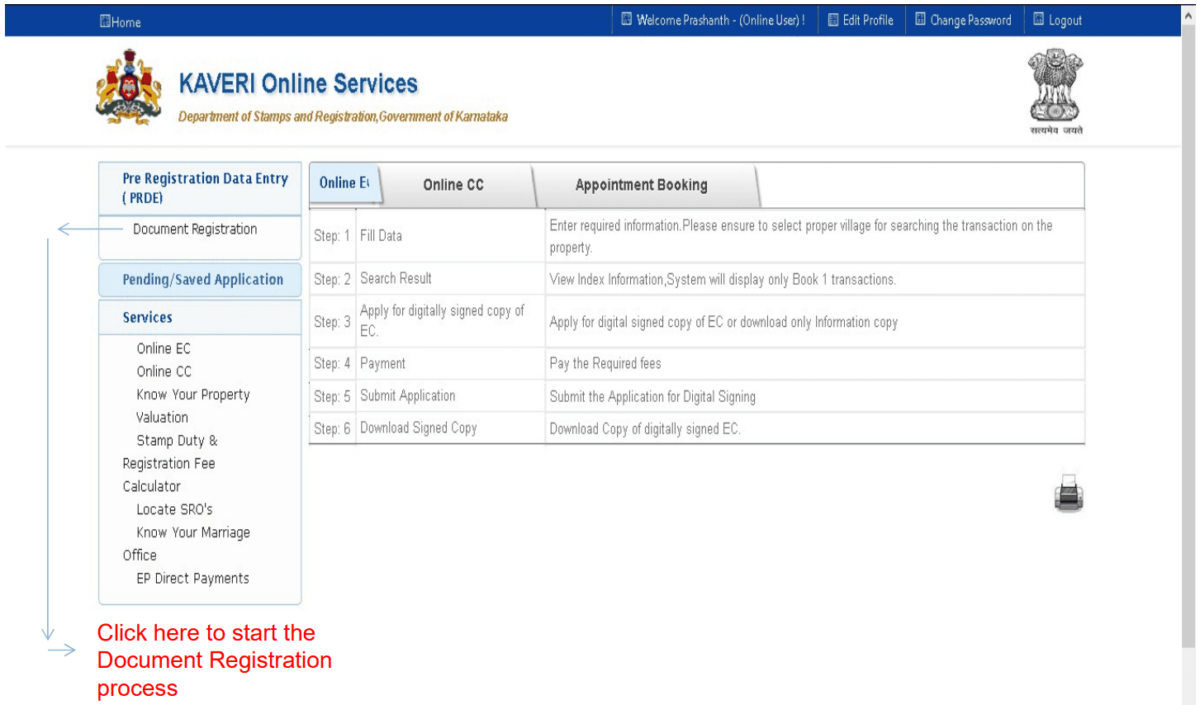1200x705 pixels.
Task: Open Know Your Marriage Office link
Action: 192,532
